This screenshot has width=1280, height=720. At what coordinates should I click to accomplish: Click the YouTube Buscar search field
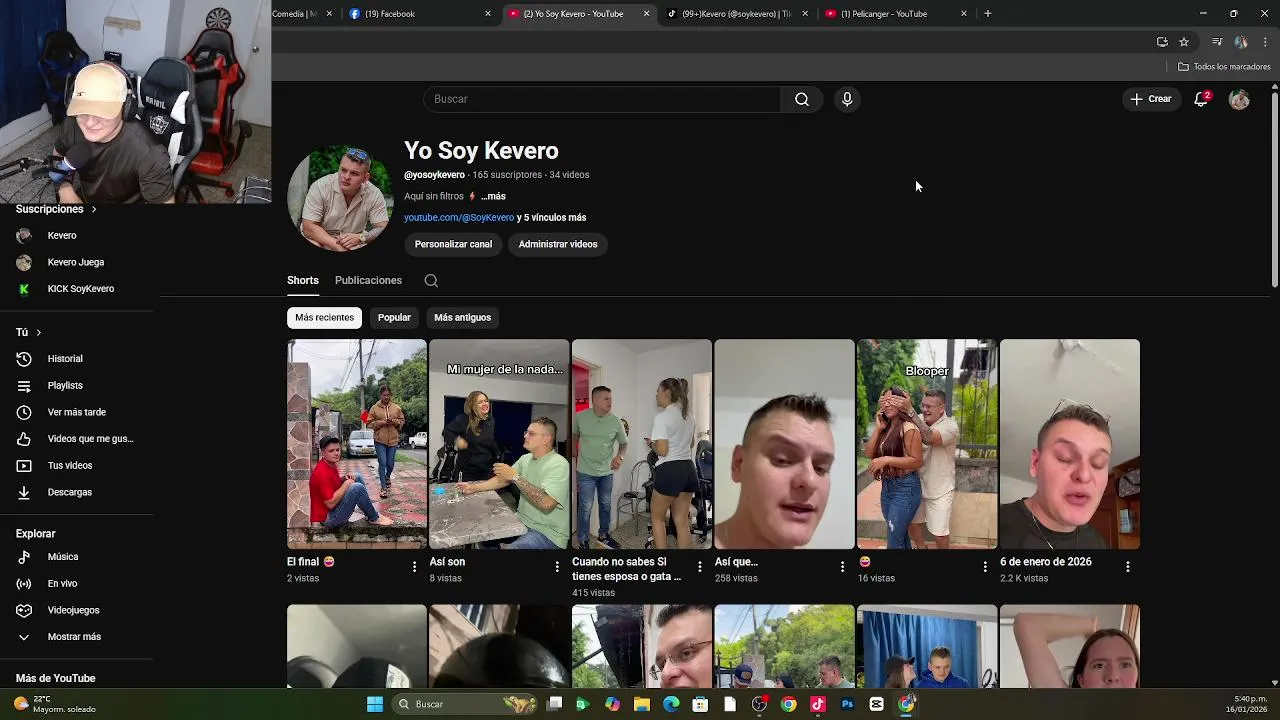[x=602, y=99]
